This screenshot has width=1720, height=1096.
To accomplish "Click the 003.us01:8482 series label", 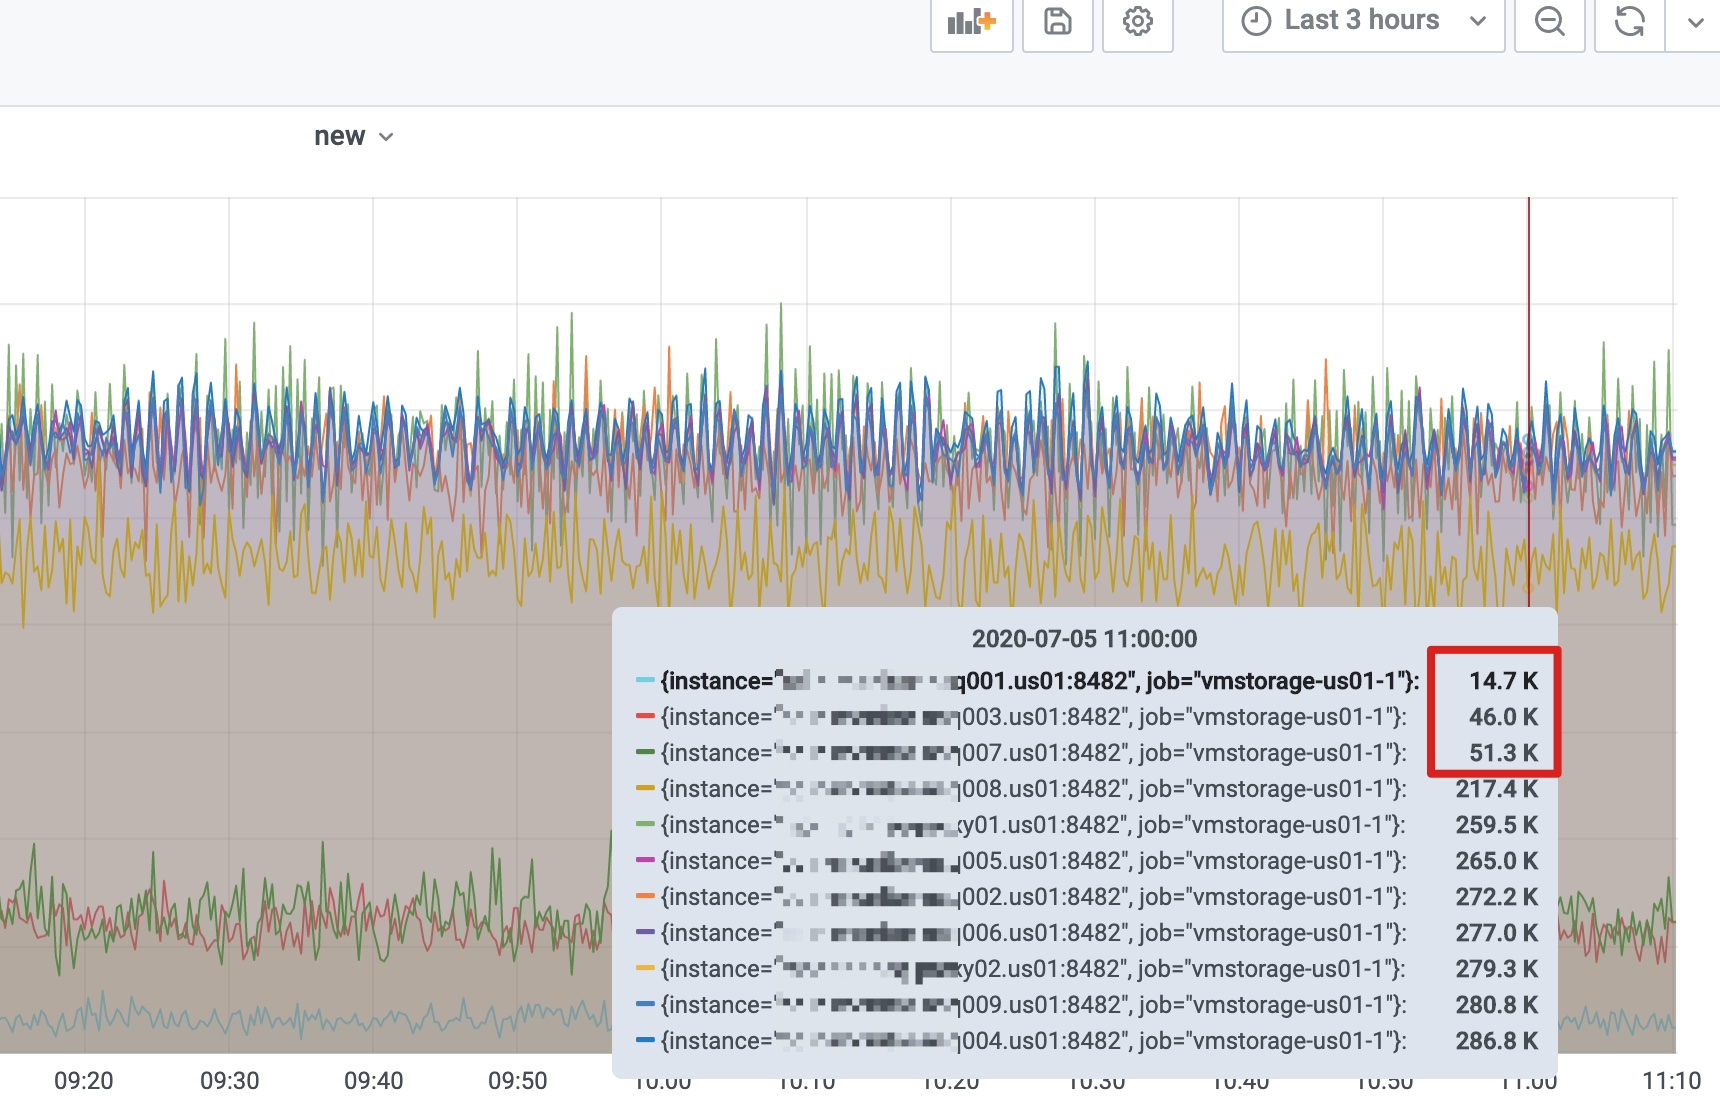I will click(1034, 717).
